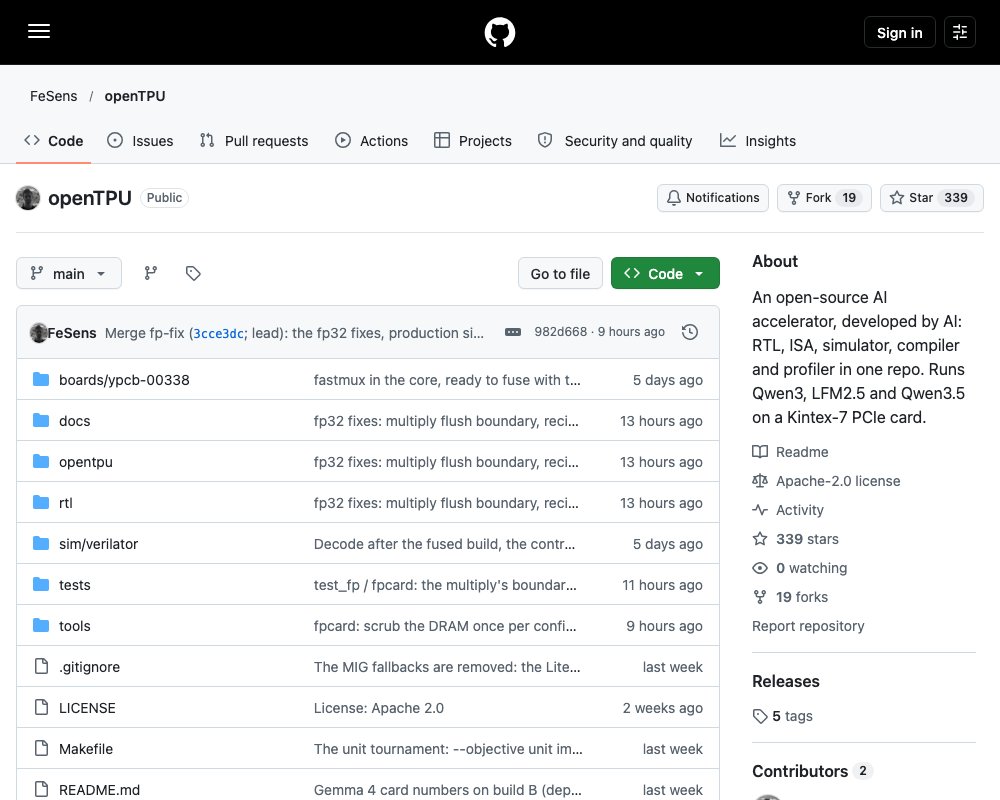Viewport: 1000px width, 800px height.
Task: Open the README.md file
Action: click(x=99, y=790)
